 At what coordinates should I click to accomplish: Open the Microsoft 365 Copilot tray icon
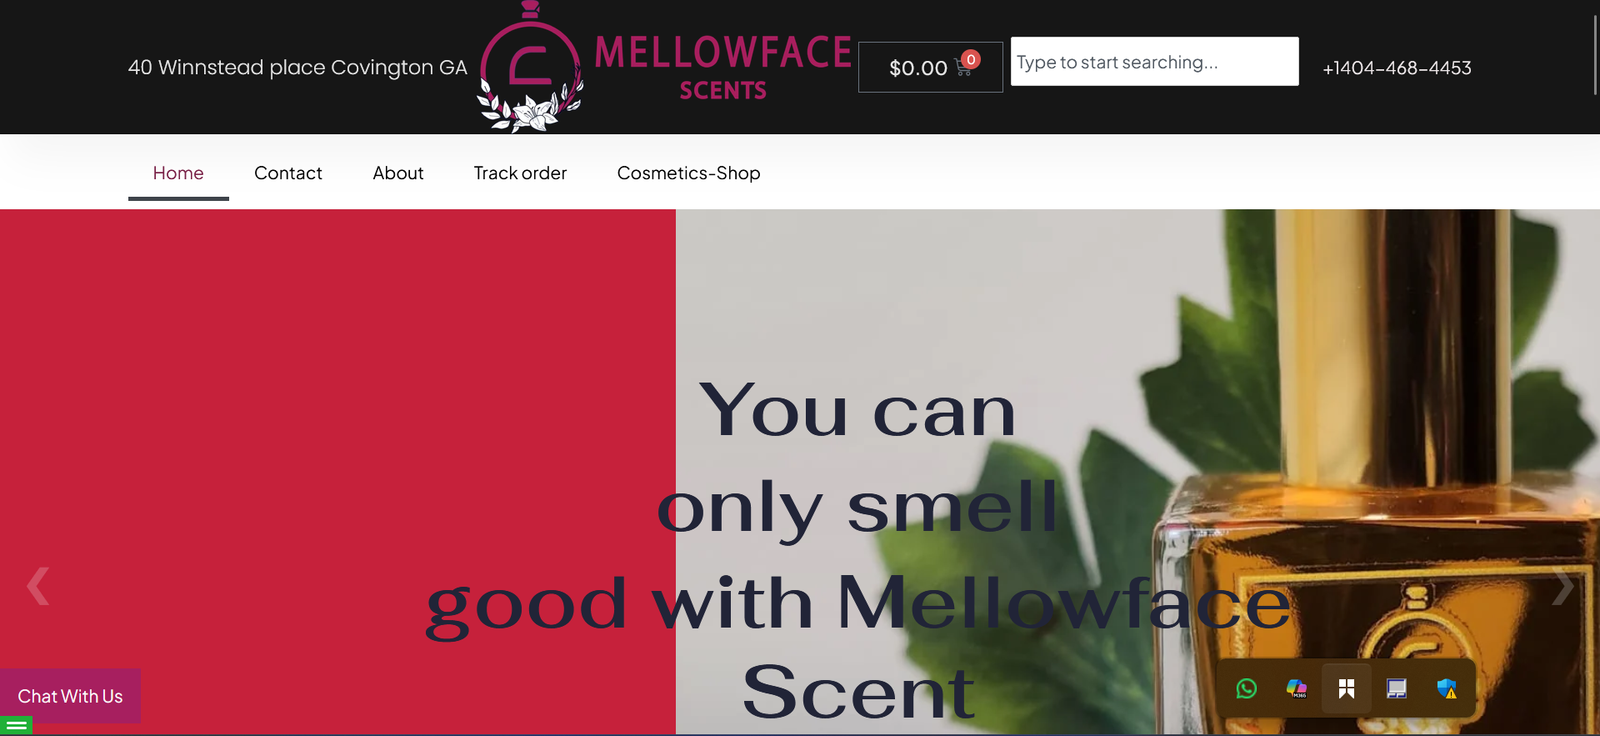(x=1296, y=688)
